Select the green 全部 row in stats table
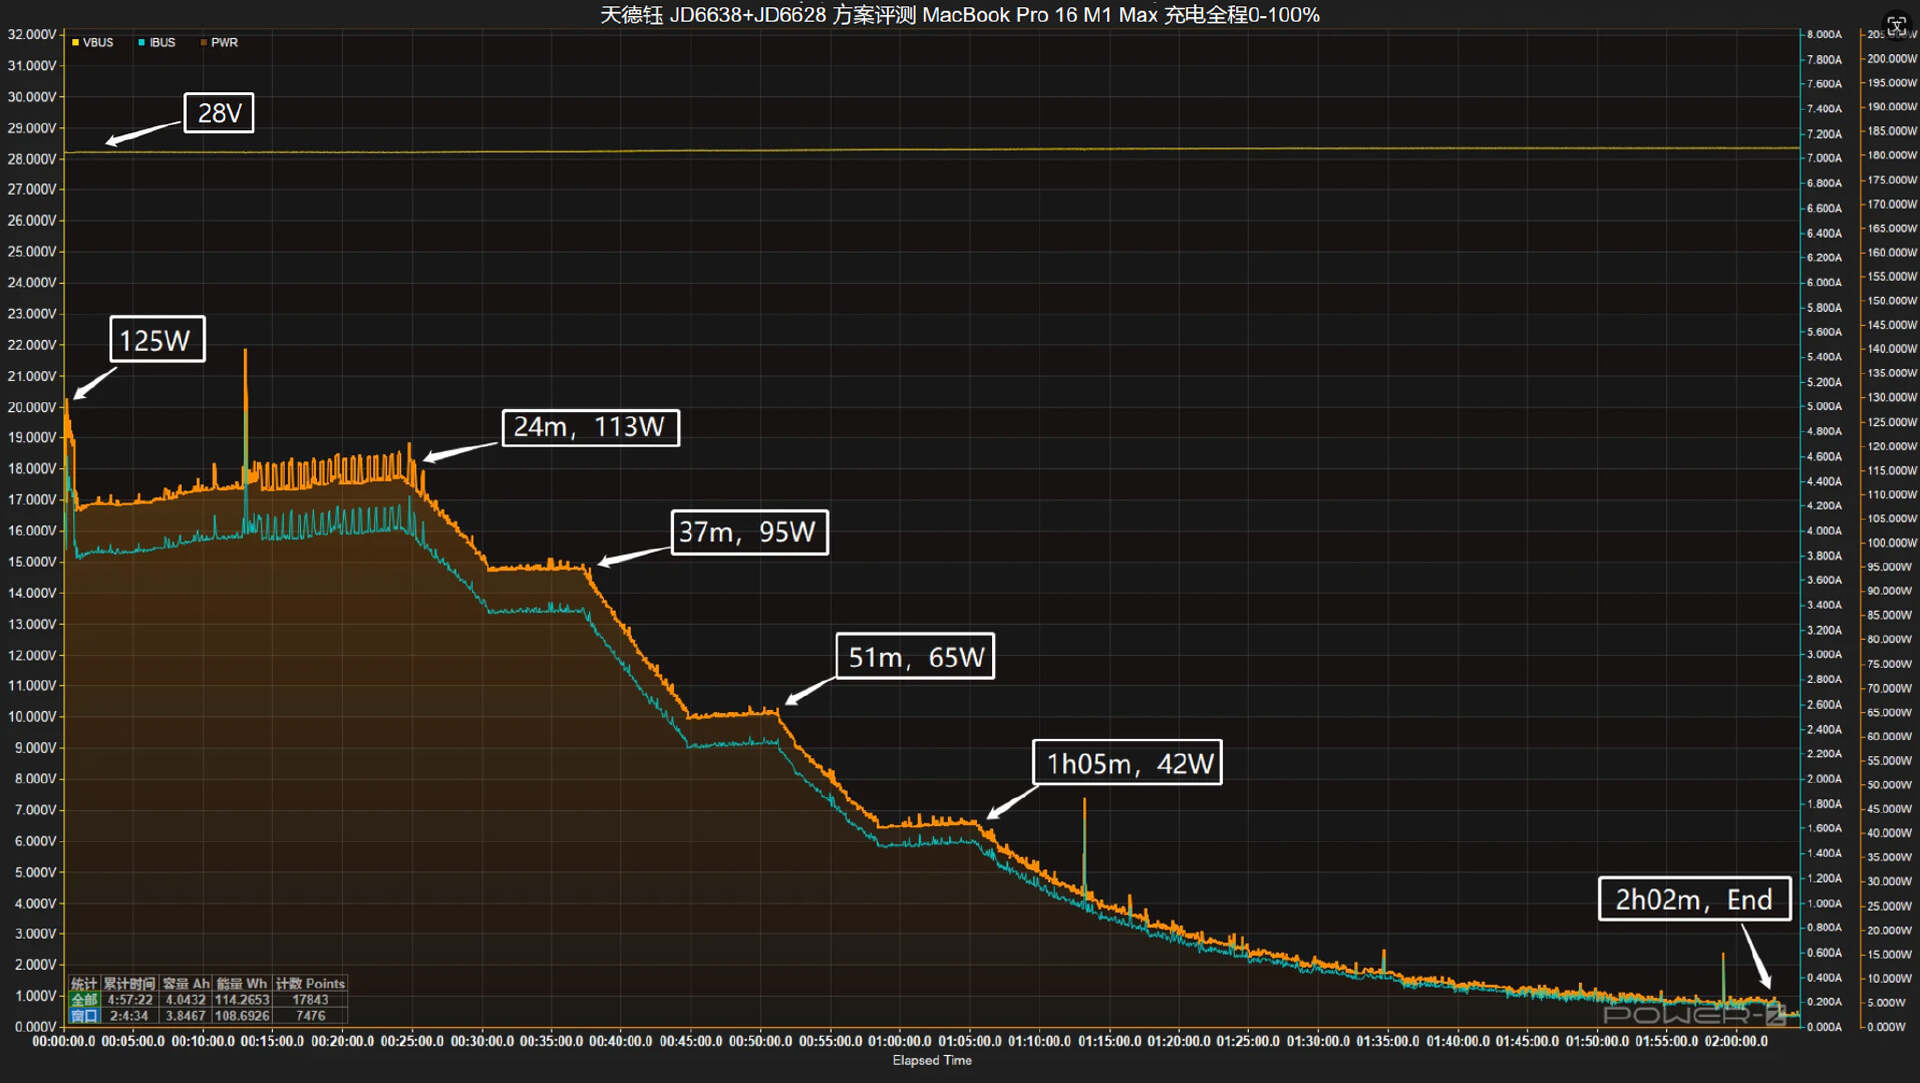Screen dimensions: 1920x1083 84,999
